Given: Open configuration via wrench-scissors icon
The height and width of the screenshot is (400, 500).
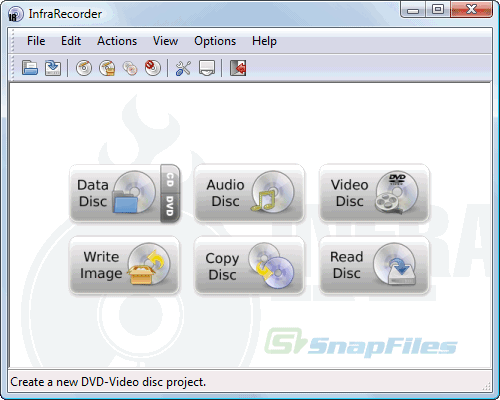Looking at the screenshot, I should [x=183, y=68].
